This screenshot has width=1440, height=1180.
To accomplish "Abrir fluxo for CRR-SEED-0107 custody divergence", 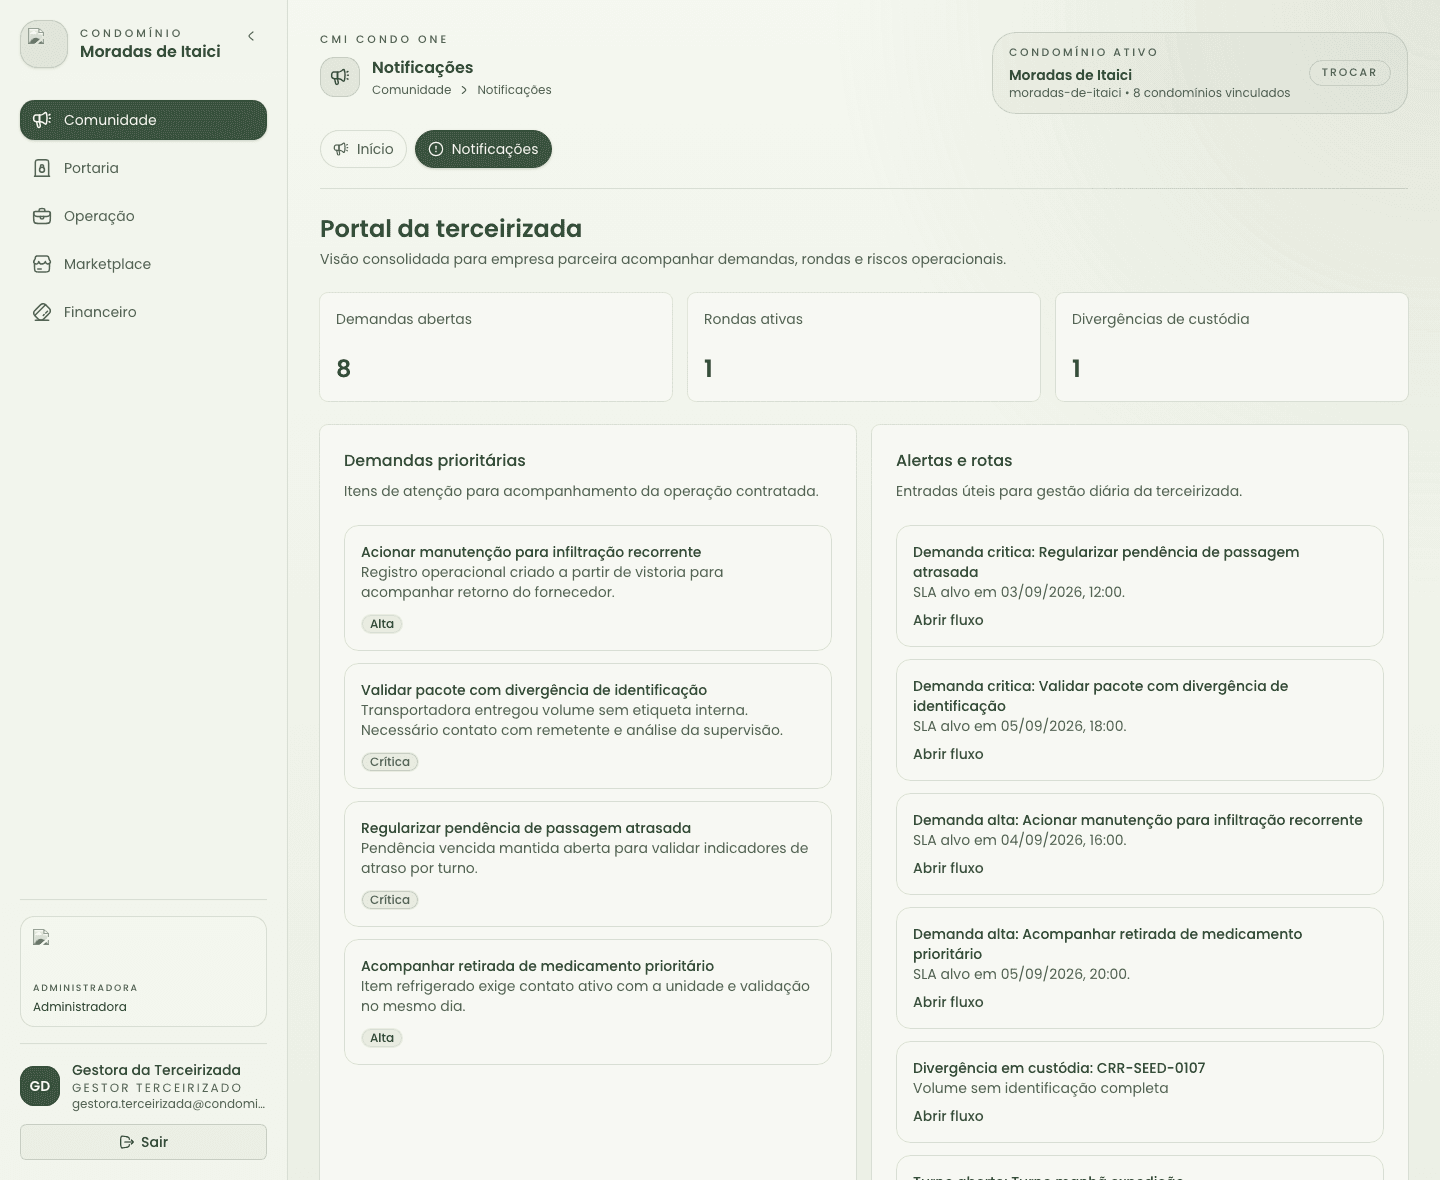I will point(948,1116).
